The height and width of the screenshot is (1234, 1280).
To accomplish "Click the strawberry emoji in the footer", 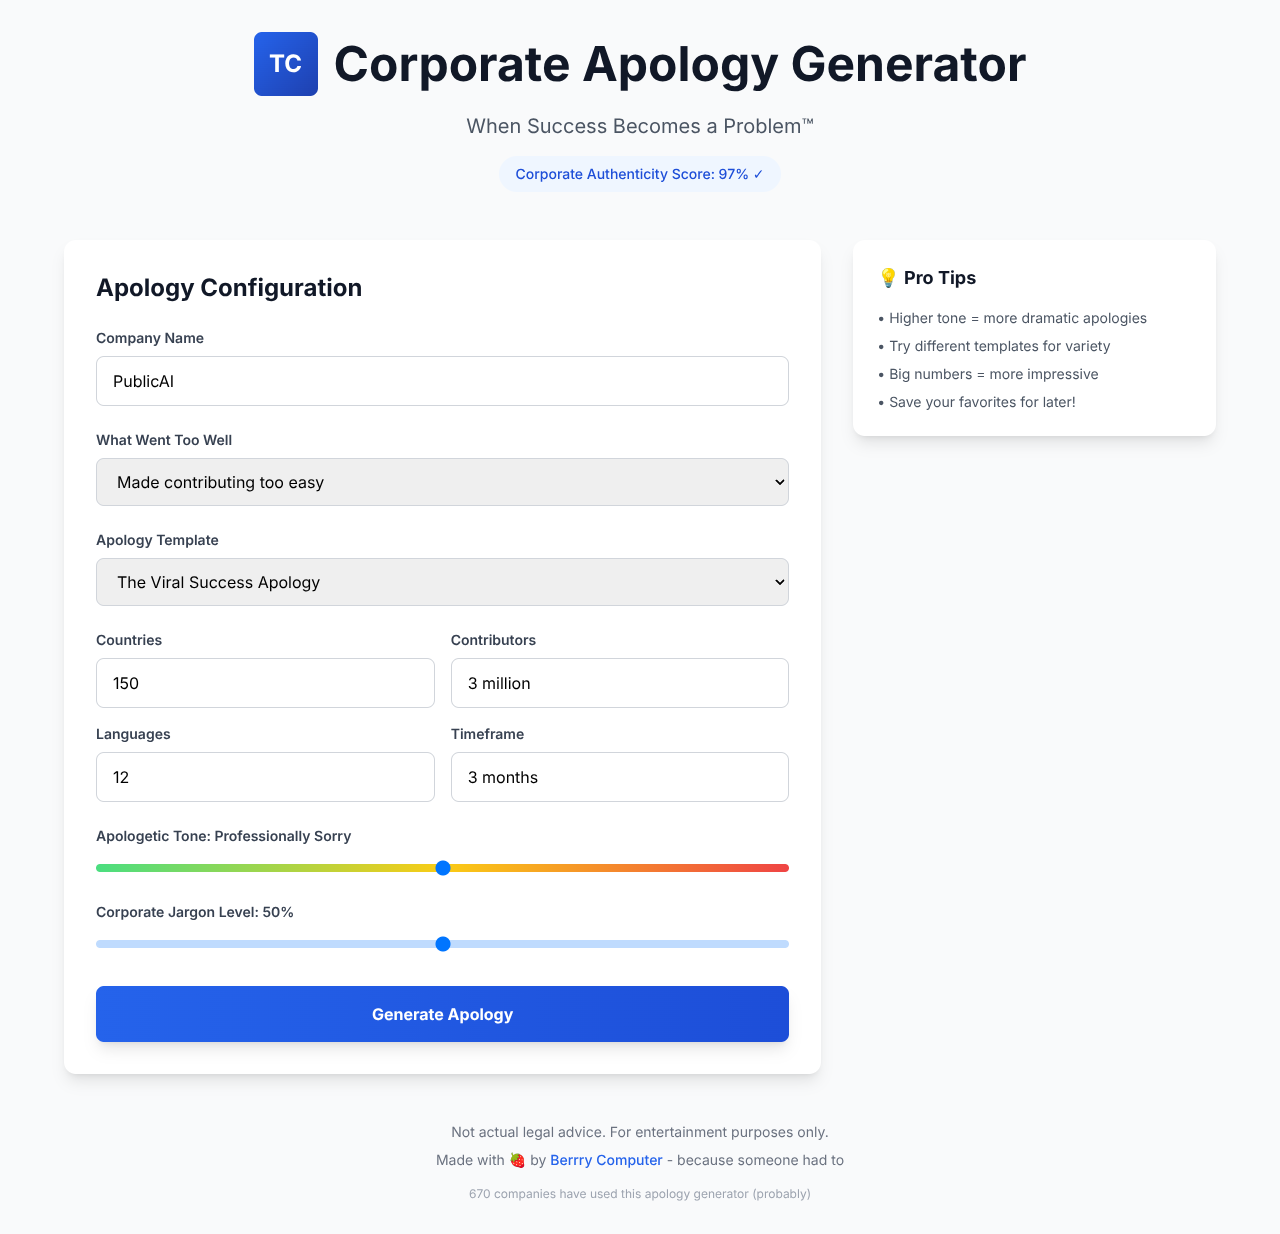I will (x=517, y=1160).
